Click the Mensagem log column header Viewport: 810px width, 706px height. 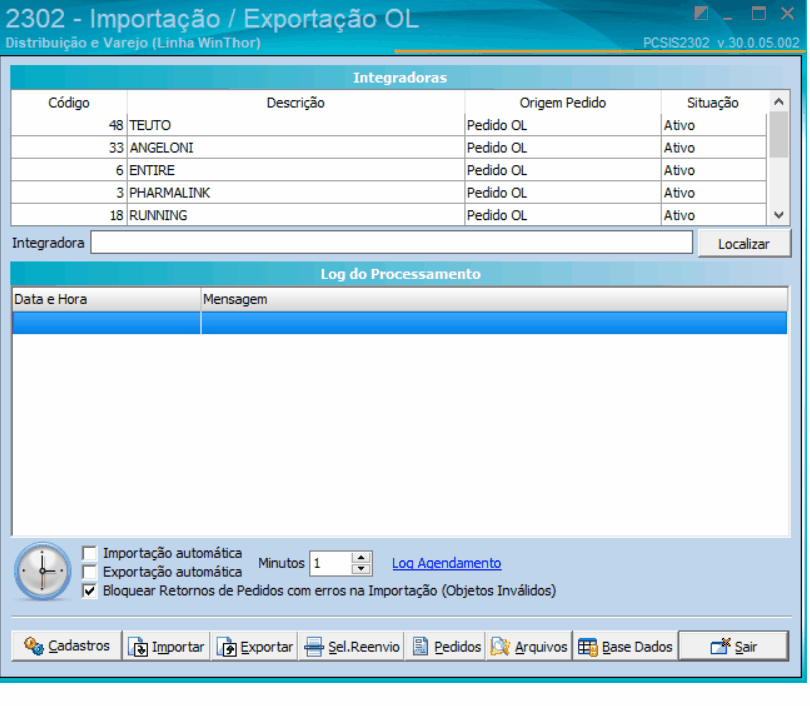pyautogui.click(x=494, y=299)
